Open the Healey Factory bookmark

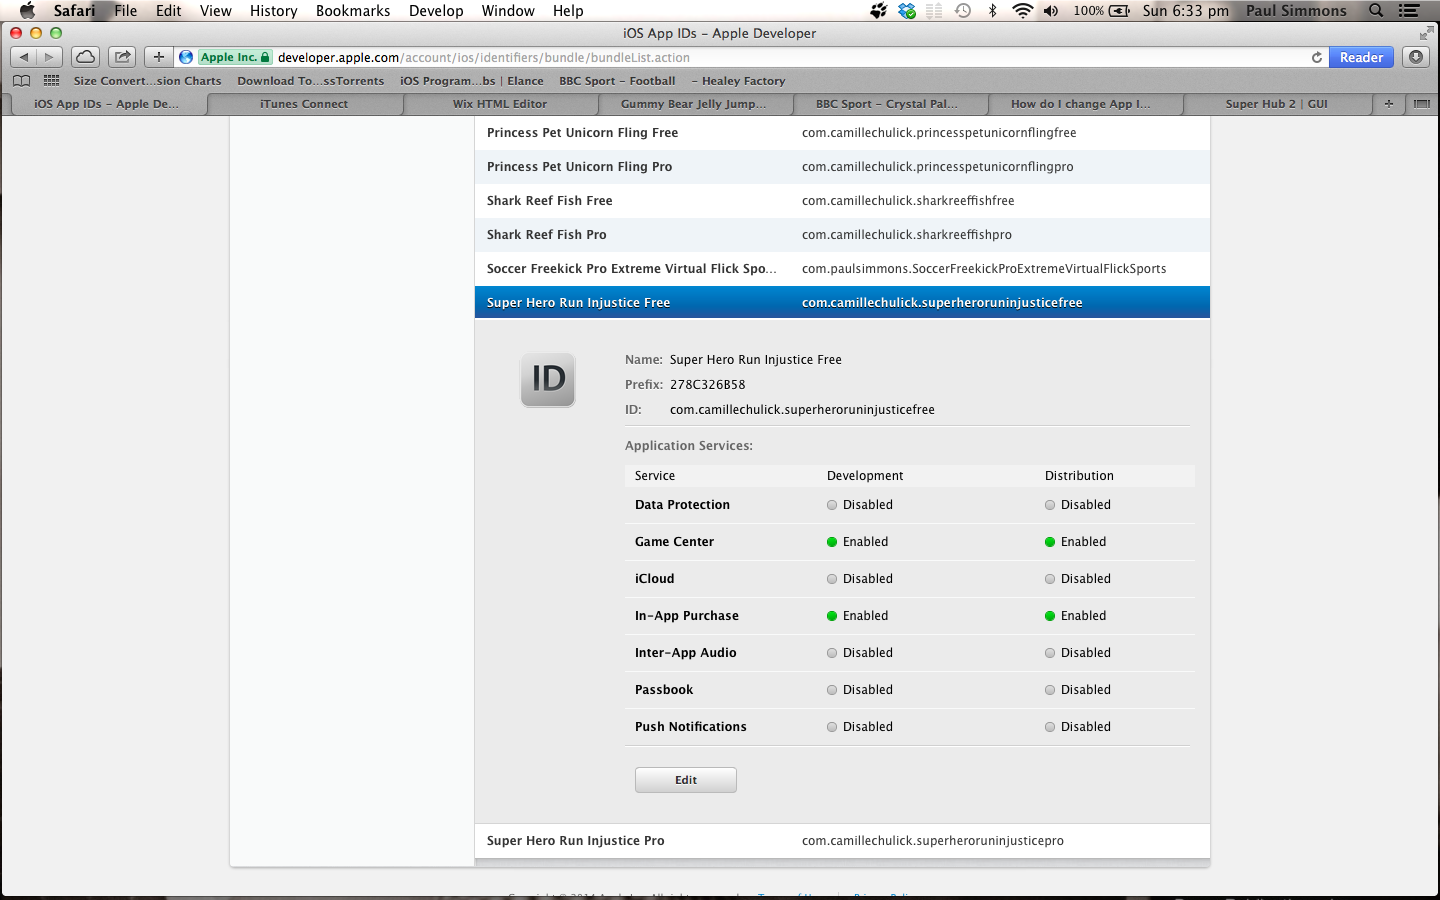tap(738, 81)
